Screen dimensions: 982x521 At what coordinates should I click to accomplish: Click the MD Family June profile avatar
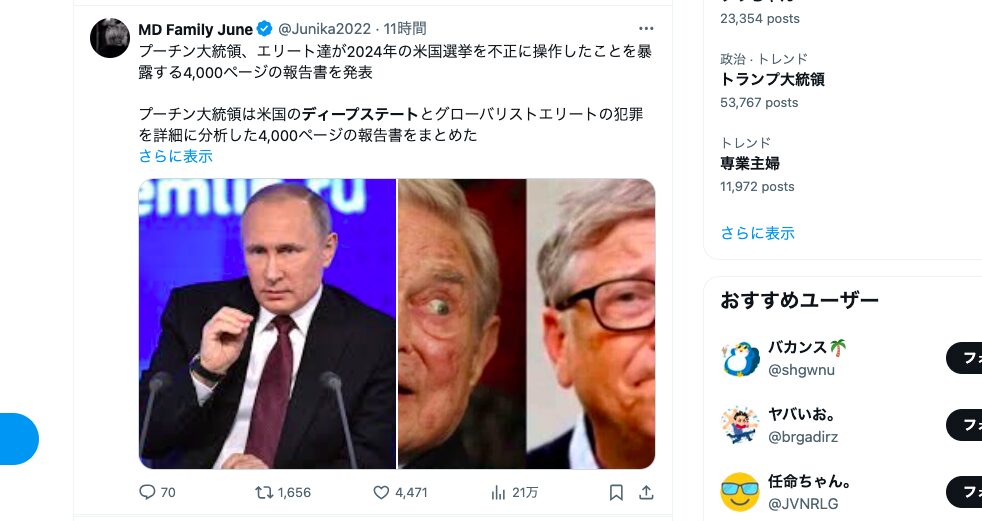[x=110, y=38]
